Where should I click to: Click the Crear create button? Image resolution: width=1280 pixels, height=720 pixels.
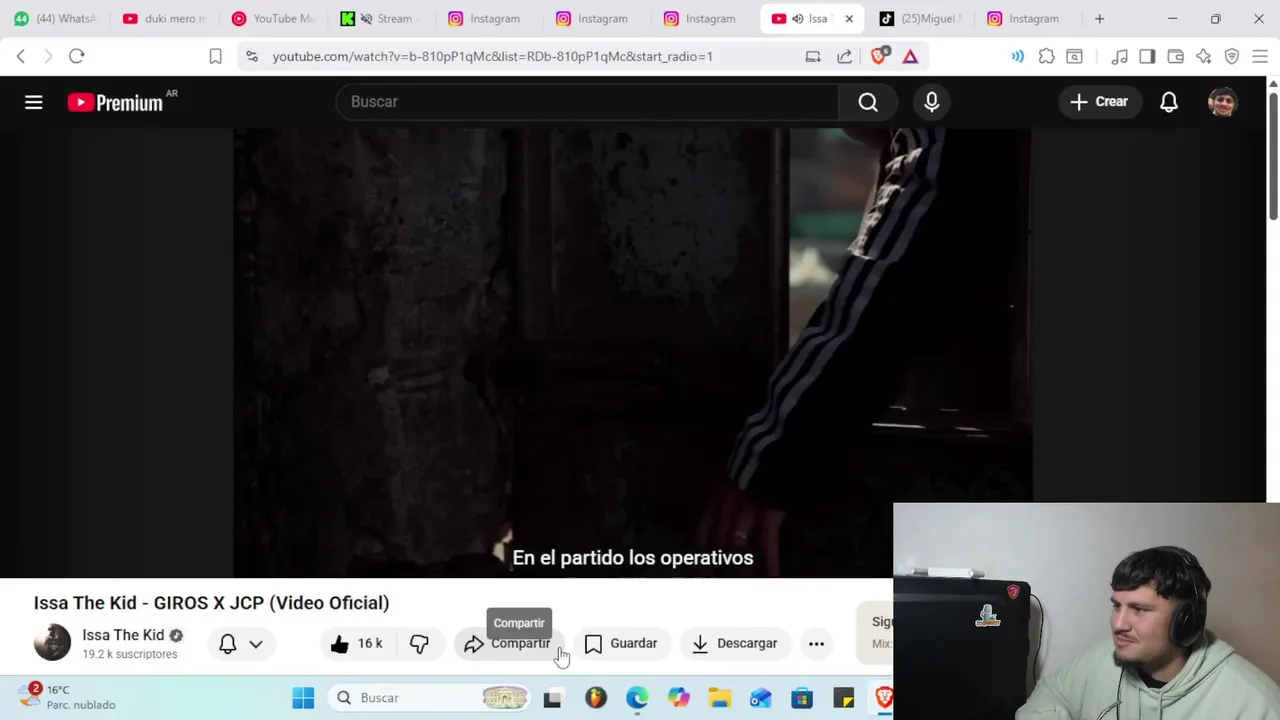(1099, 102)
